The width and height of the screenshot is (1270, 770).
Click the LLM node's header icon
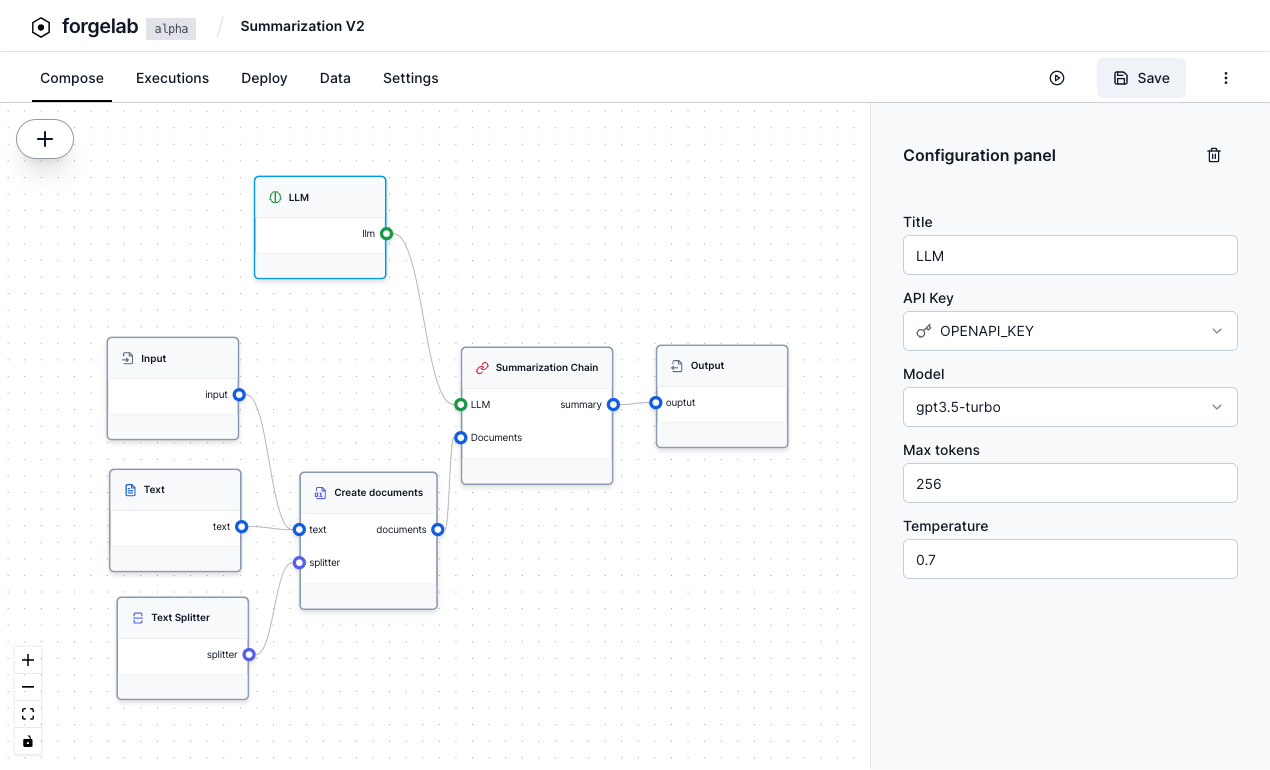point(274,197)
